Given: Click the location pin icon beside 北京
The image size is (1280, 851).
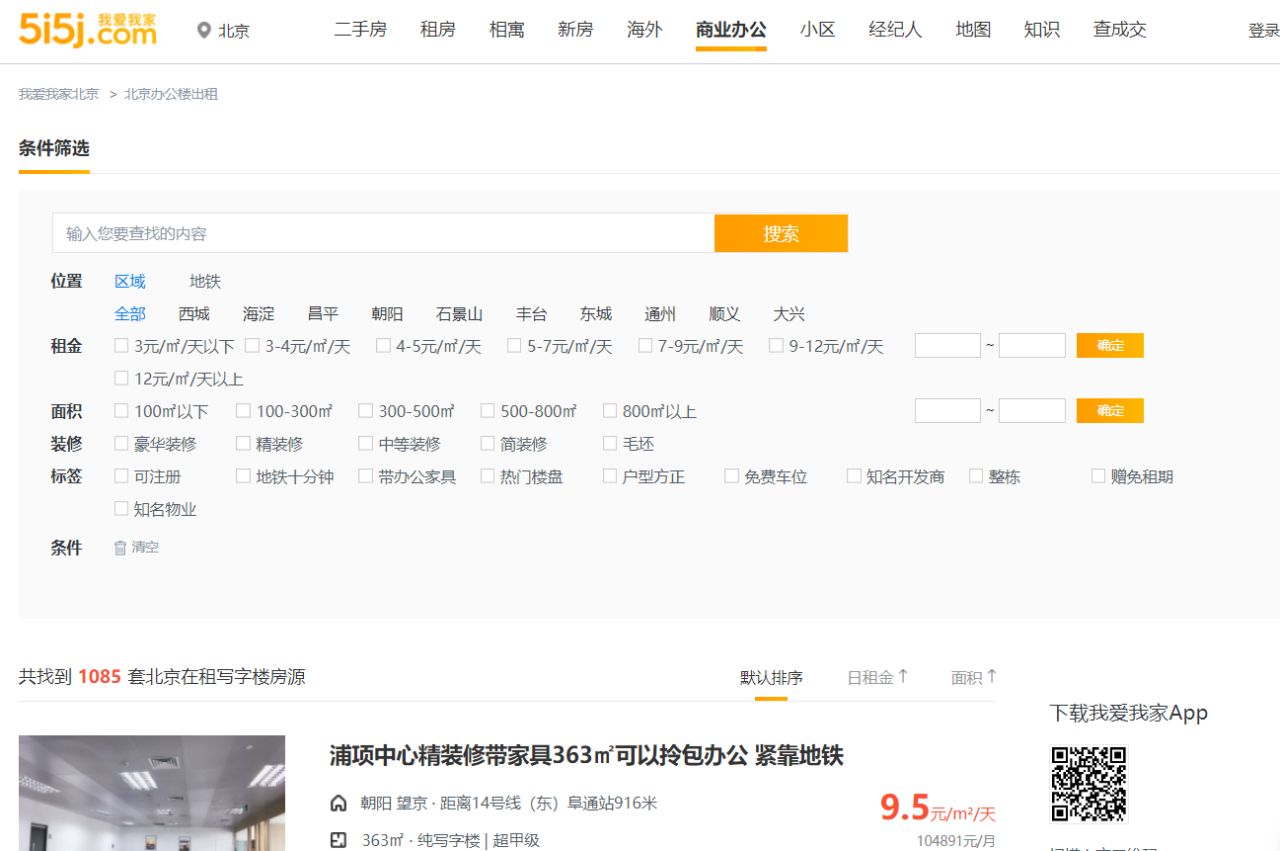Looking at the screenshot, I should pyautogui.click(x=205, y=31).
